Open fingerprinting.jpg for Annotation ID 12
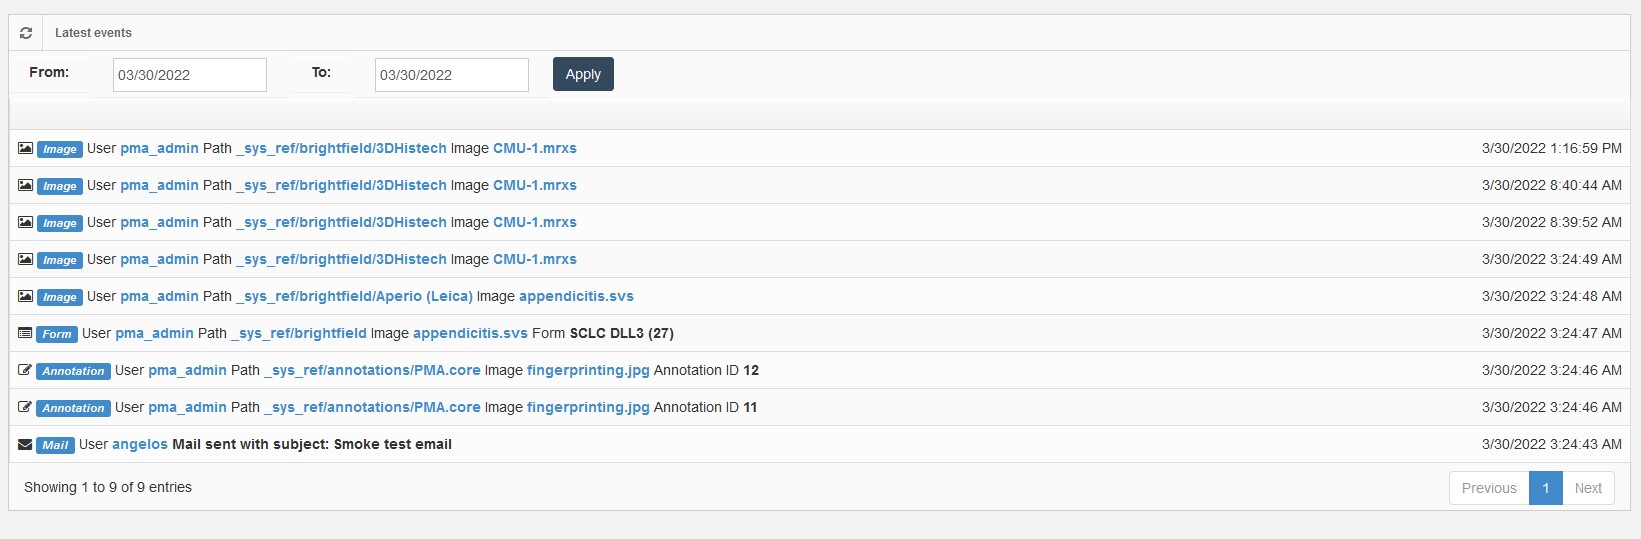The width and height of the screenshot is (1641, 539). click(x=588, y=370)
